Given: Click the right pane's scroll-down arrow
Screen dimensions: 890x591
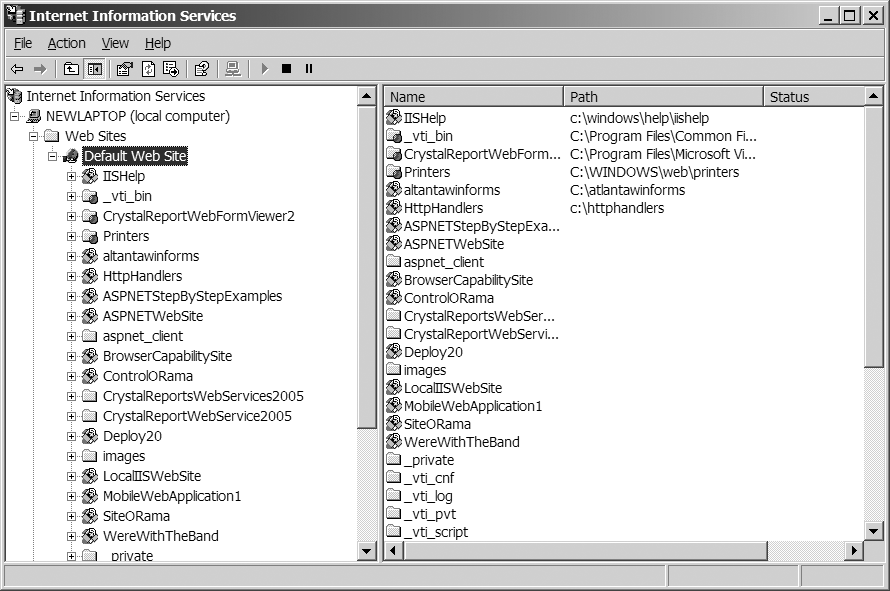Looking at the screenshot, I should (x=873, y=531).
